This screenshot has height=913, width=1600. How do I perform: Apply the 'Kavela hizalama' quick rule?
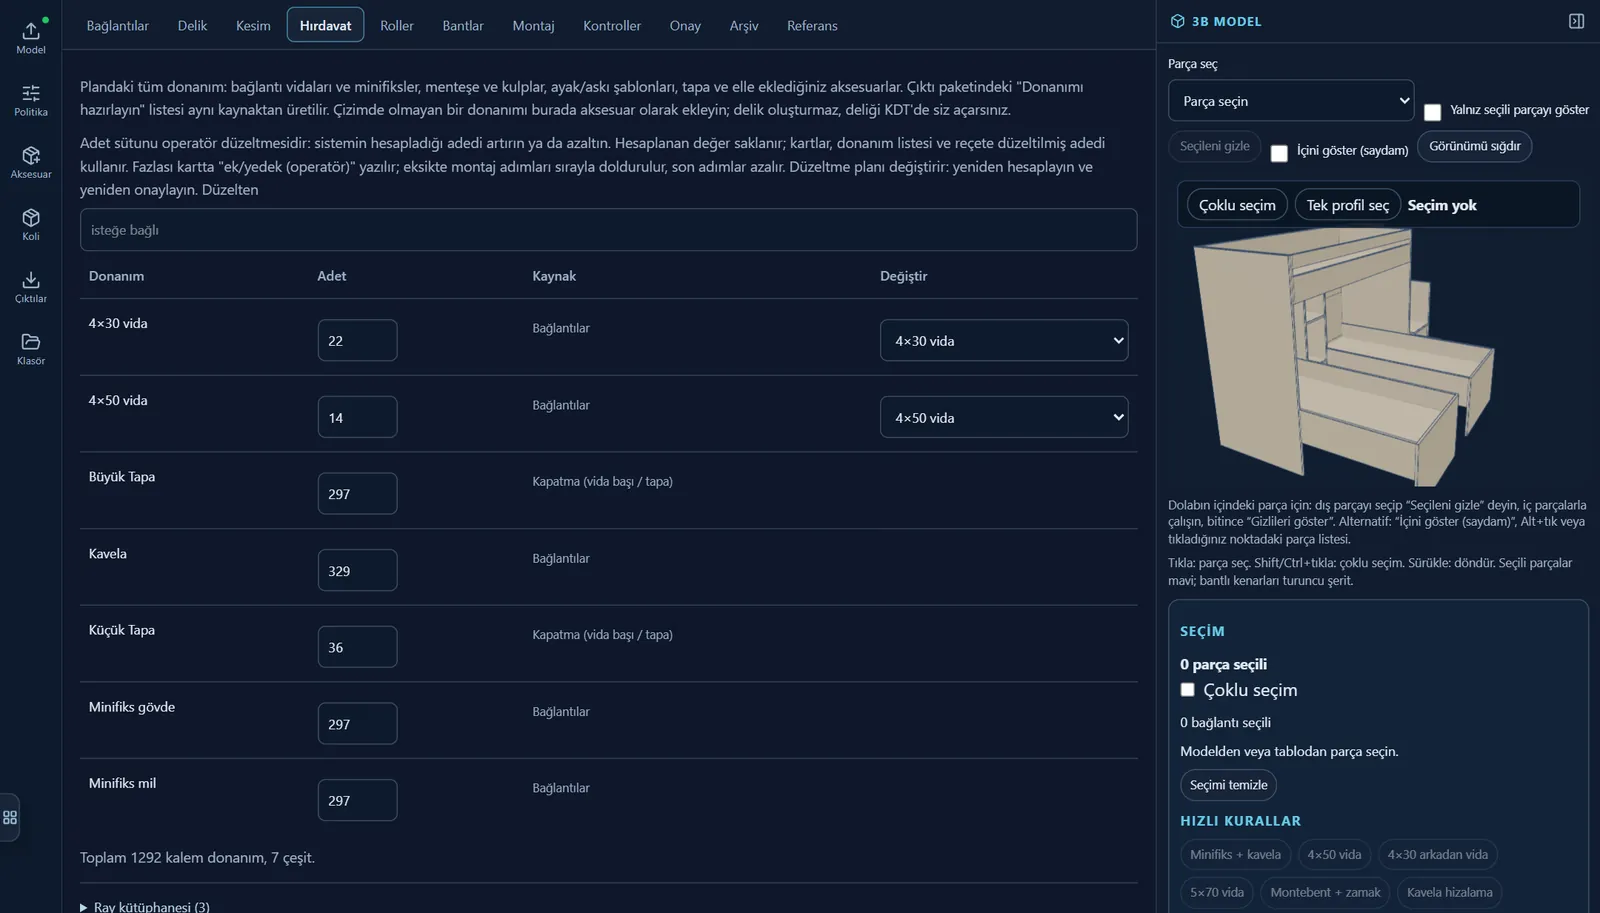pos(1449,892)
